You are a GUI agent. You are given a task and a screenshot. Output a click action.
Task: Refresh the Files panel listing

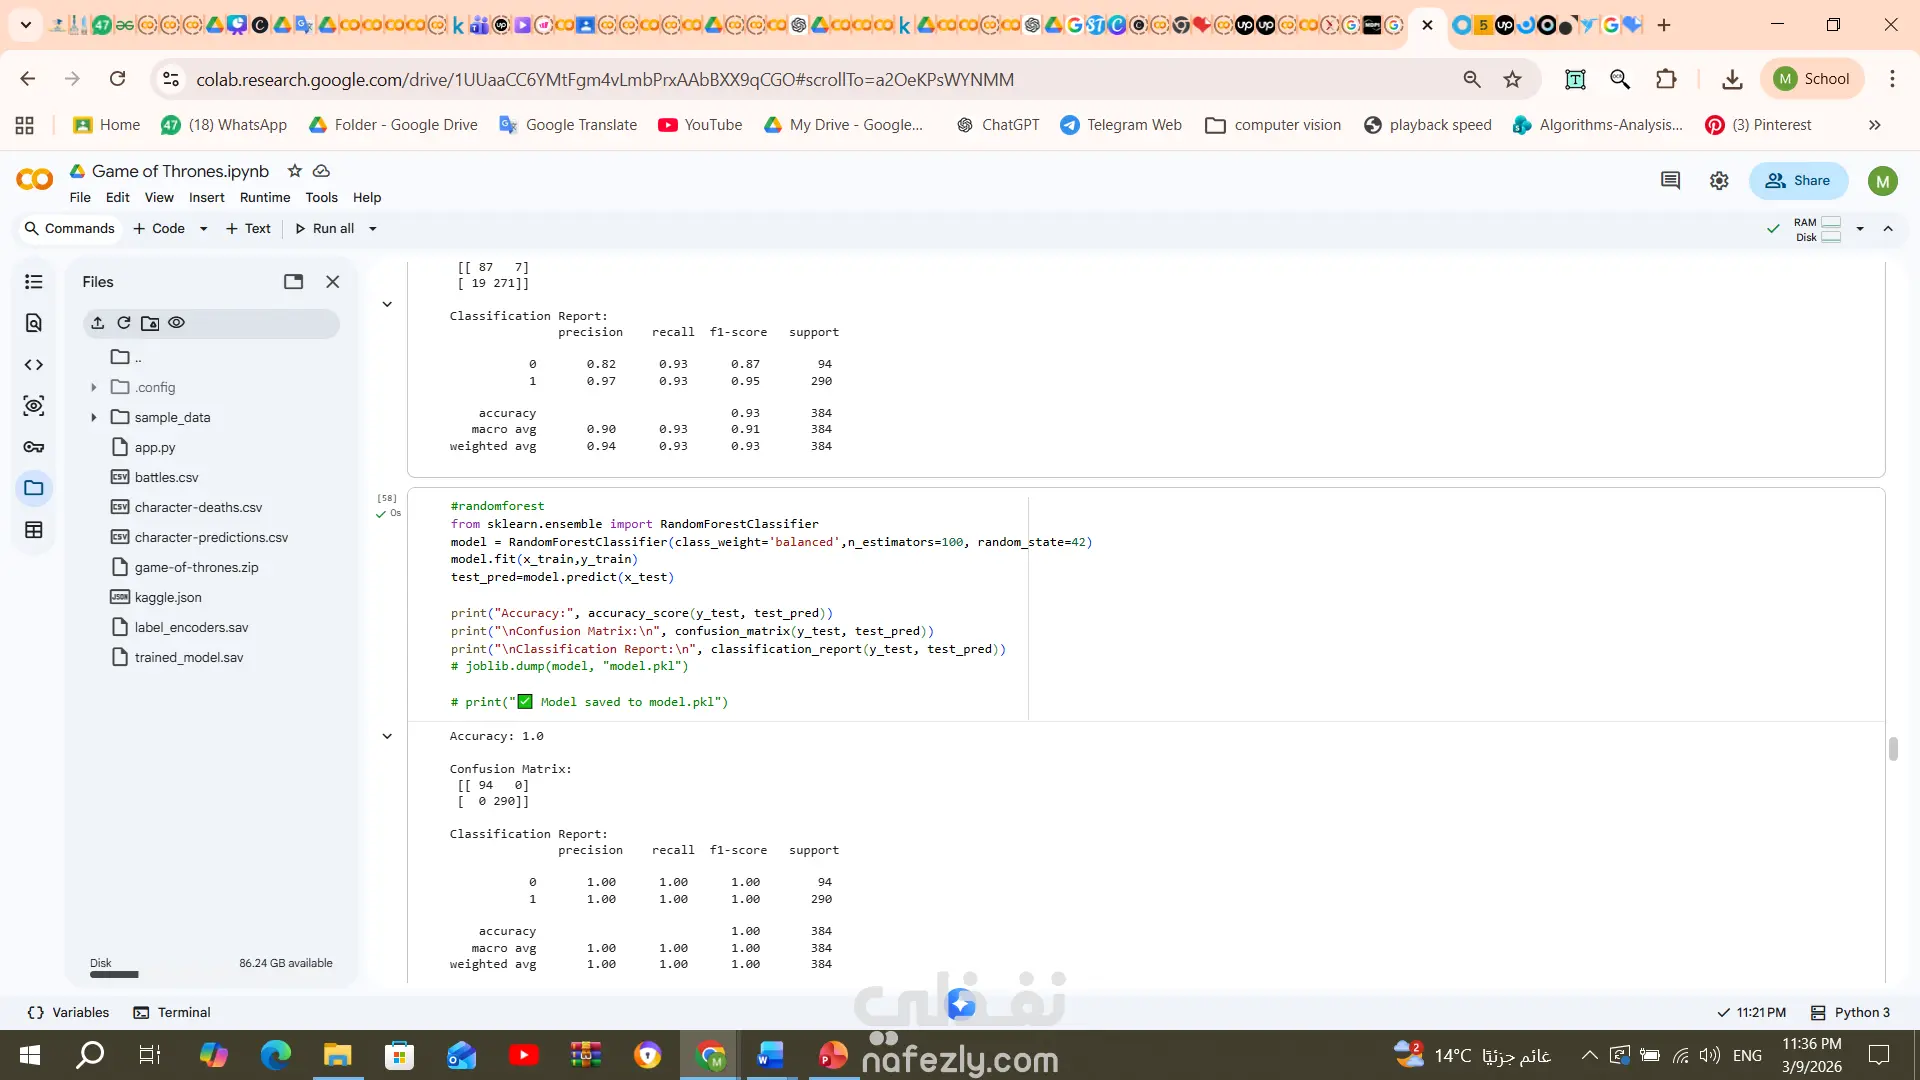(x=124, y=323)
